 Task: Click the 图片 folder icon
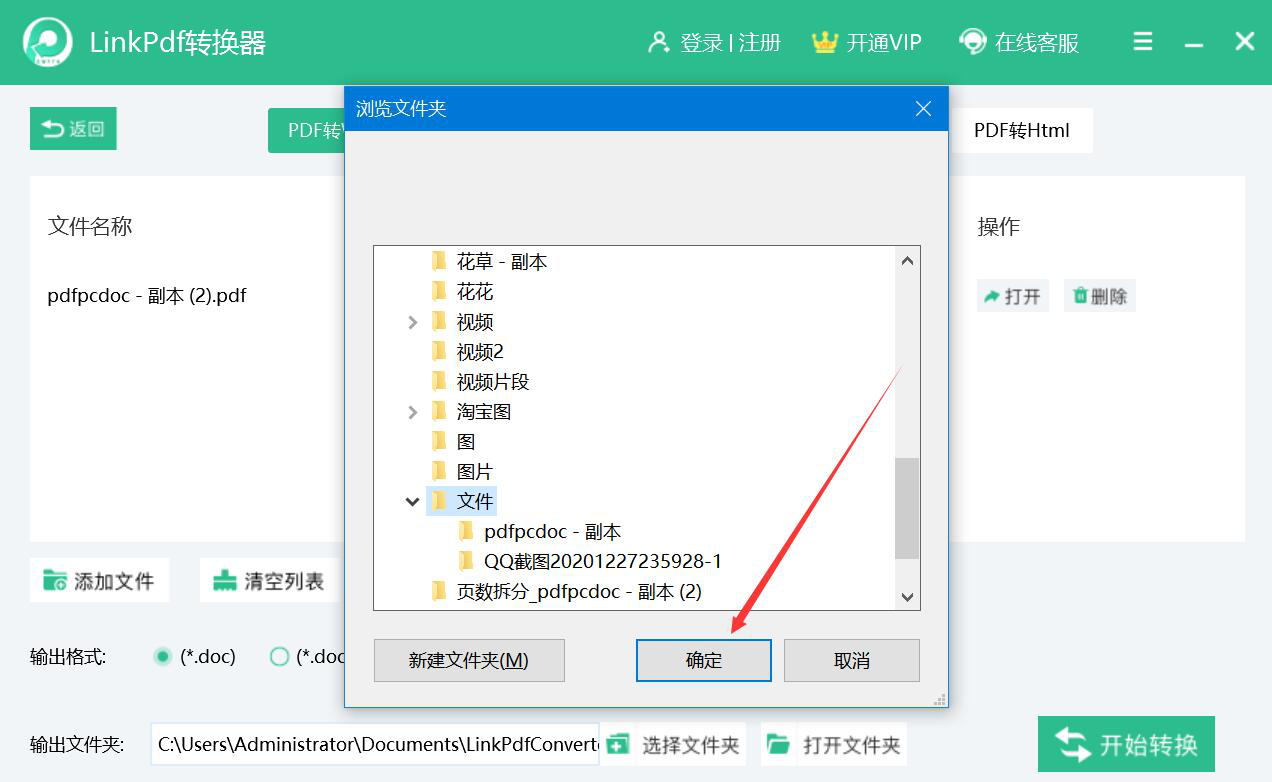click(439, 472)
